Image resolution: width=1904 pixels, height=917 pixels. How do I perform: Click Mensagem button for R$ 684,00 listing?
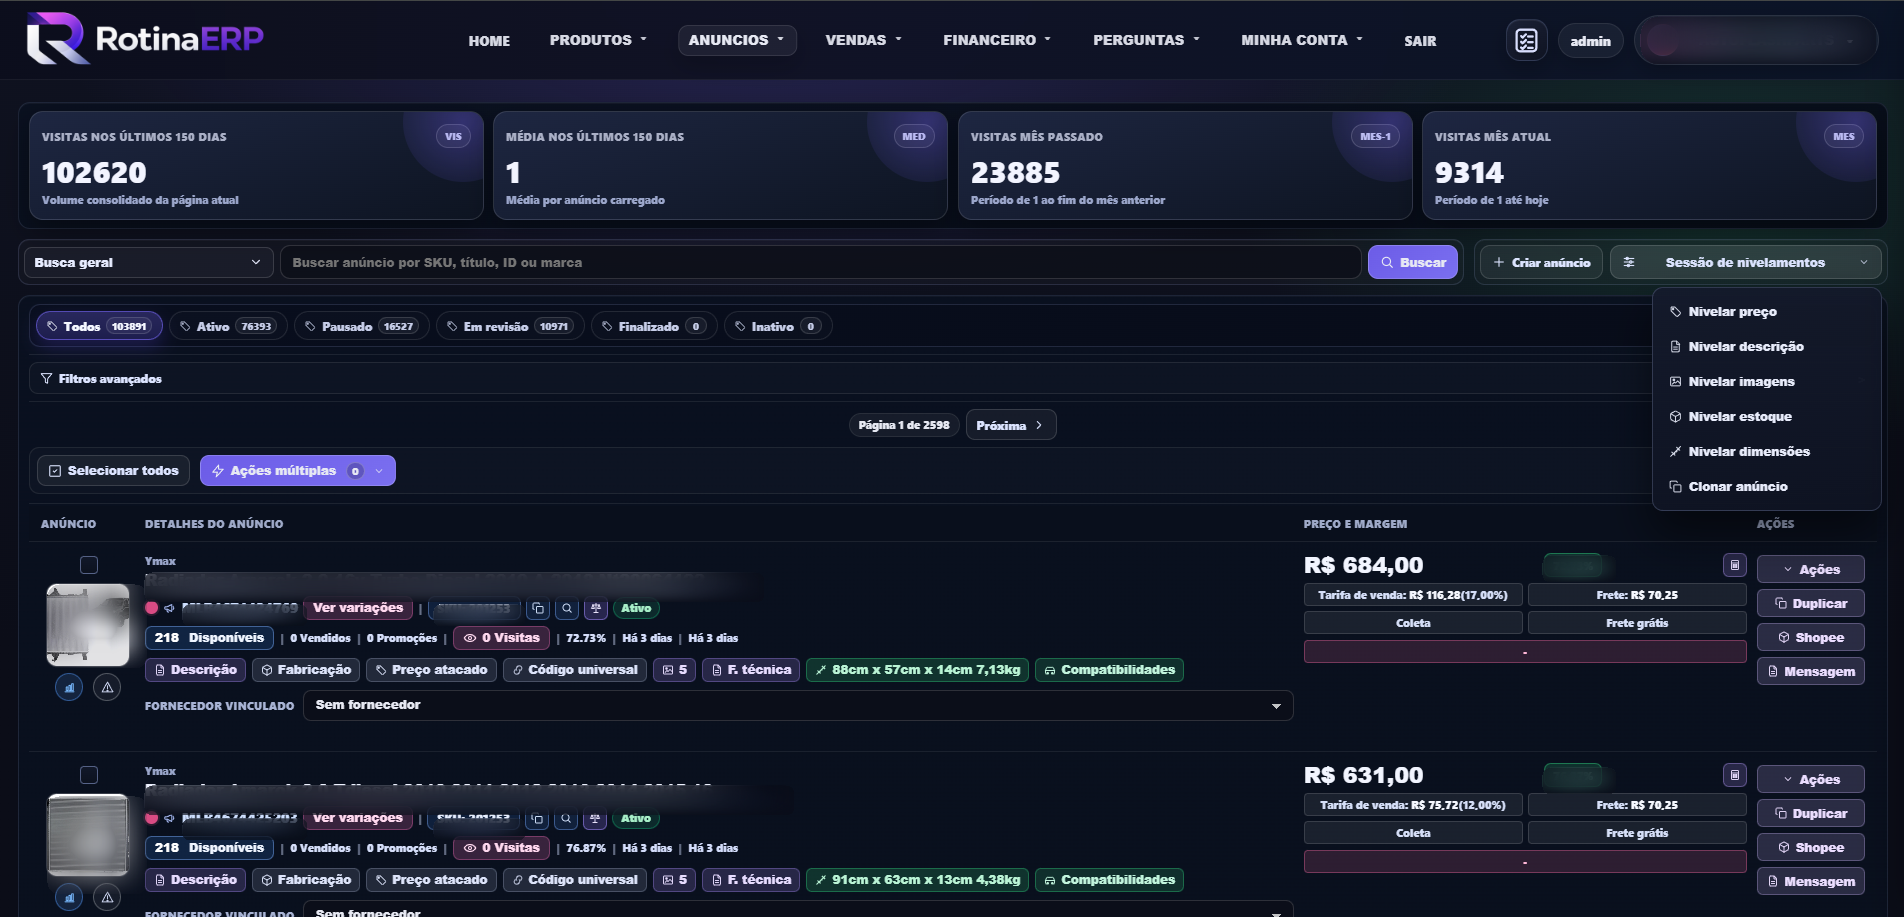[1810, 671]
